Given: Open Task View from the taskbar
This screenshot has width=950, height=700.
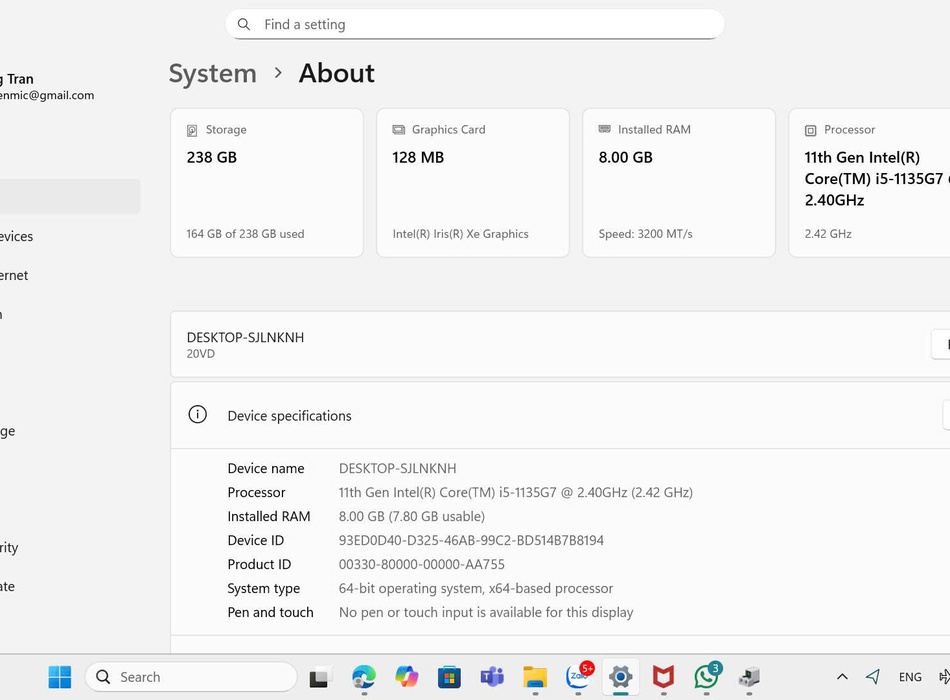Looking at the screenshot, I should pyautogui.click(x=319, y=677).
